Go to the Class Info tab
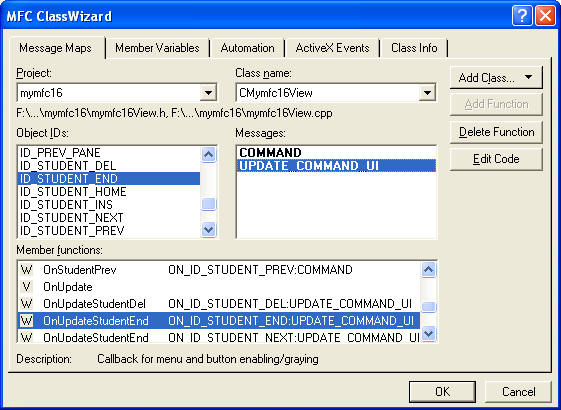 (x=414, y=48)
